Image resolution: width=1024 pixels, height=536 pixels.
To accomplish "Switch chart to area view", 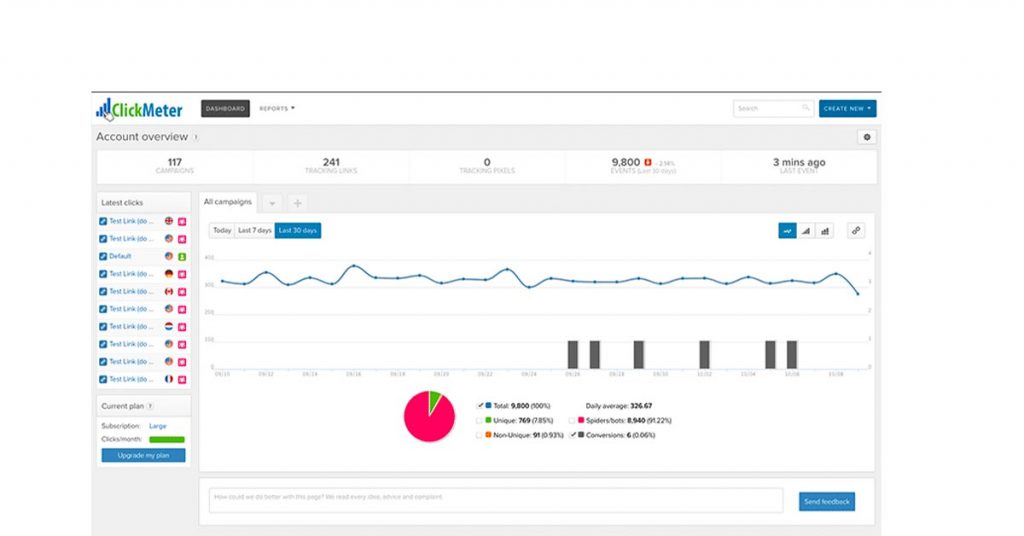I will point(807,230).
